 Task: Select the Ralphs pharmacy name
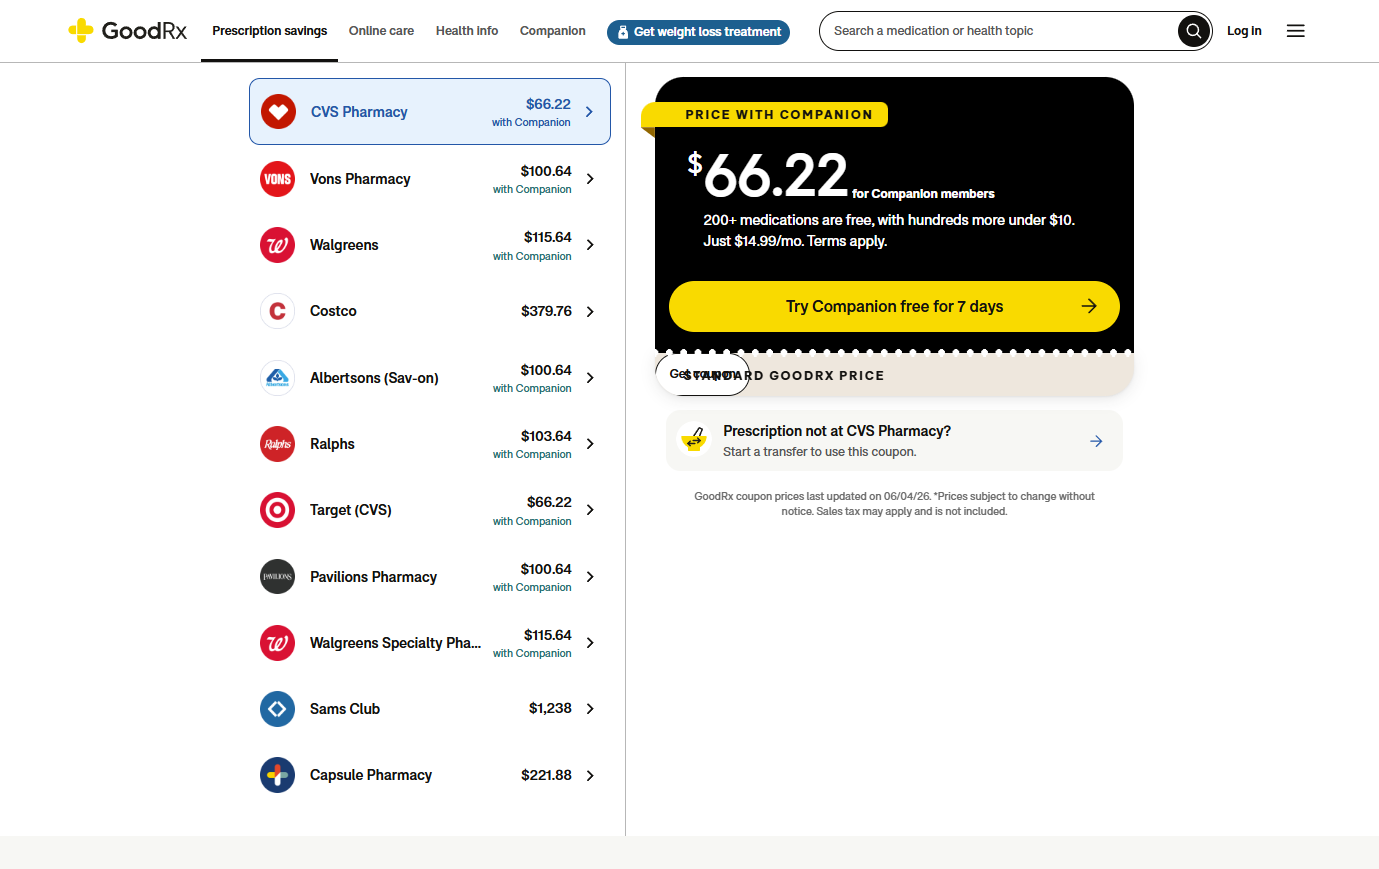click(332, 444)
